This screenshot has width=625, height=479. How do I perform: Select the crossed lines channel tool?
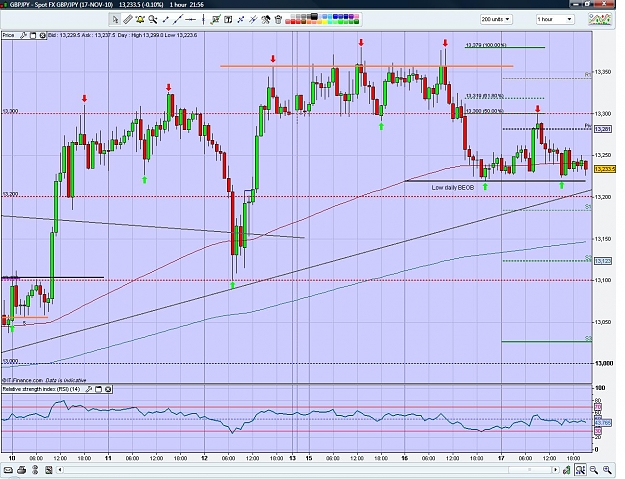pyautogui.click(x=241, y=19)
